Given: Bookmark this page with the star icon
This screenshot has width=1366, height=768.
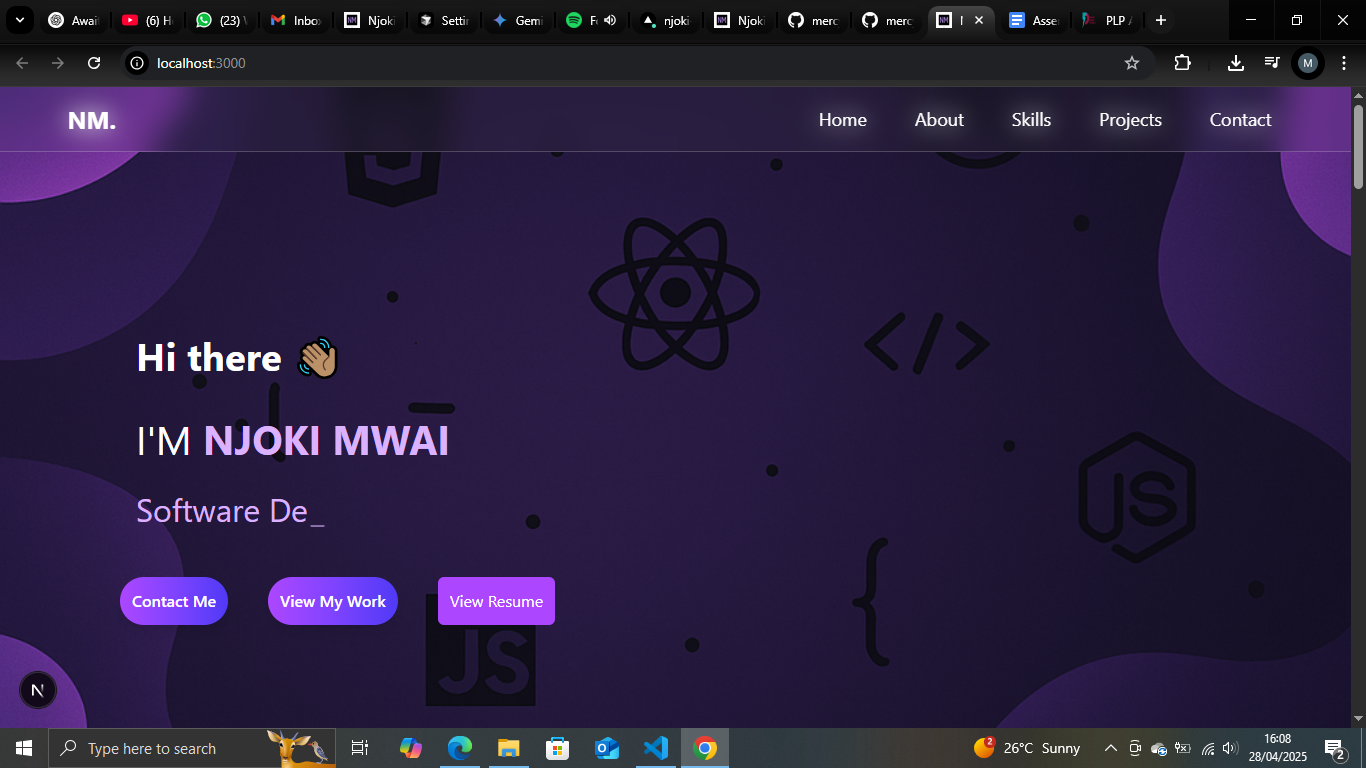Looking at the screenshot, I should pos(1132,63).
